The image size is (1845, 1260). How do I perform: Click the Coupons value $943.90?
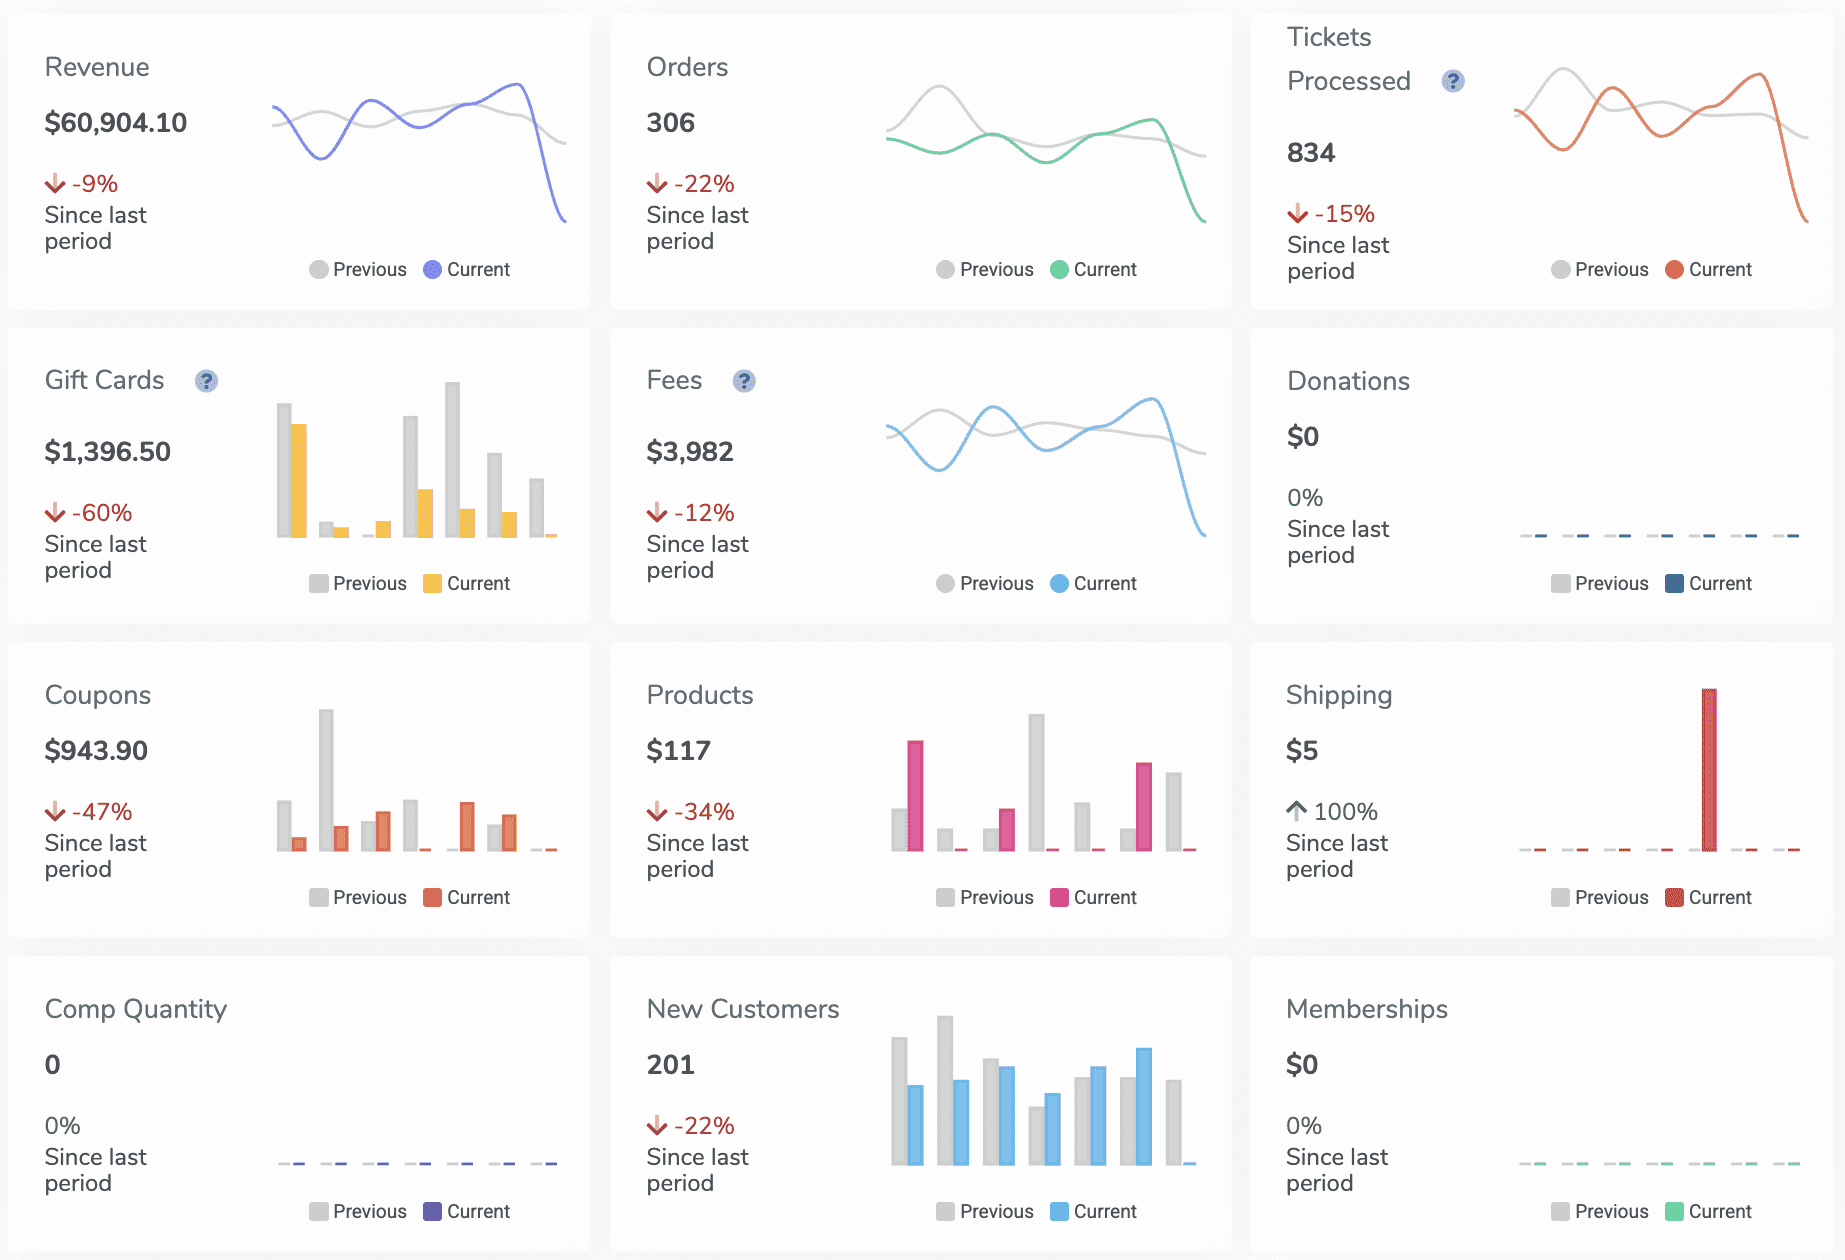(x=96, y=751)
